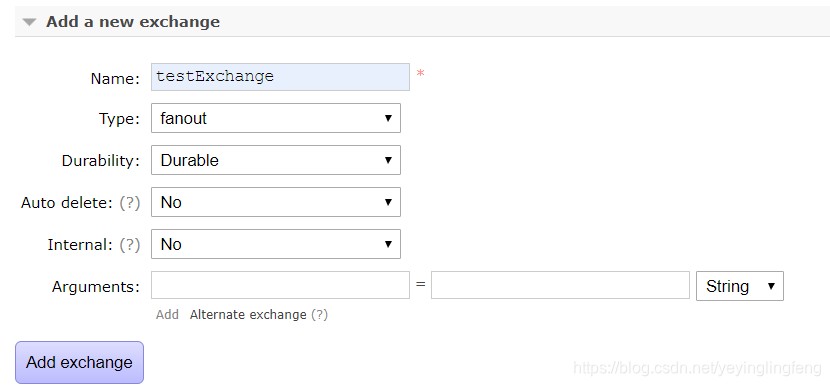Collapse the section using the gray triangle
The image size is (830, 386).
click(x=30, y=22)
